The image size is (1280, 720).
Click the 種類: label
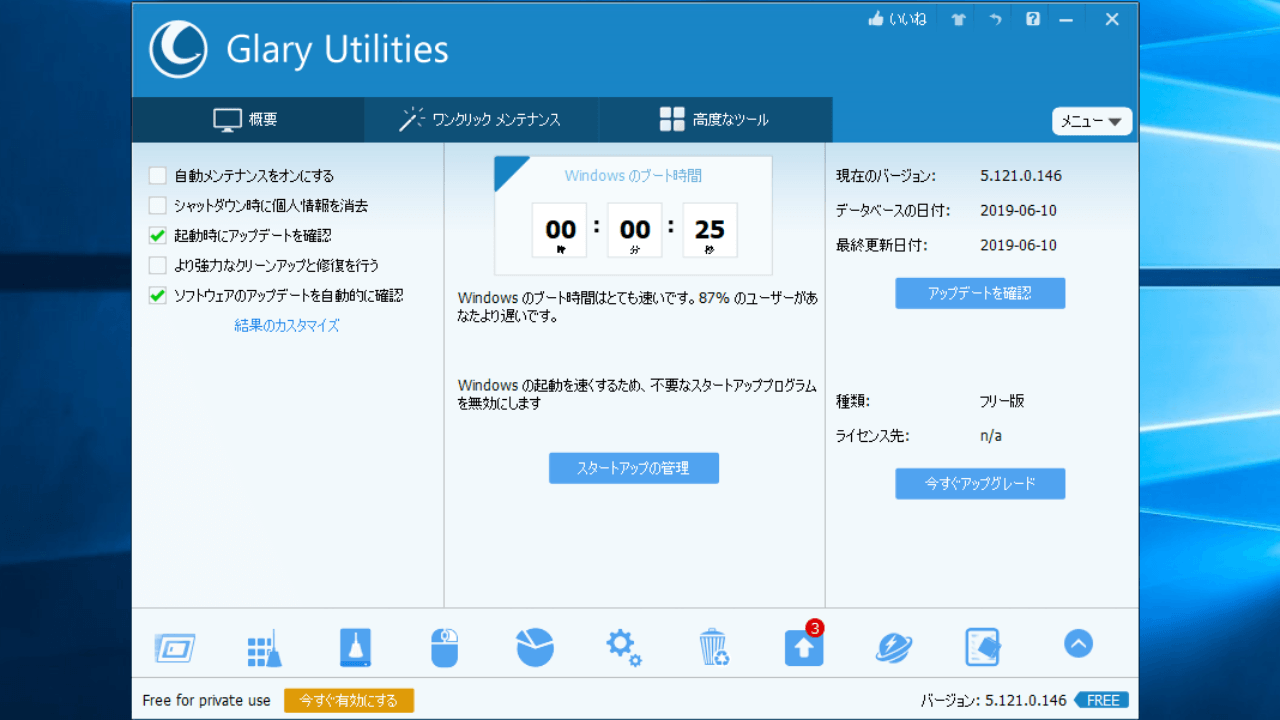click(x=853, y=401)
